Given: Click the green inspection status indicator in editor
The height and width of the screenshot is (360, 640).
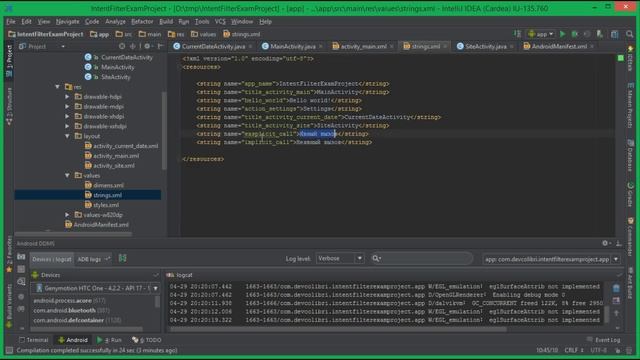Looking at the screenshot, I should (x=620, y=58).
